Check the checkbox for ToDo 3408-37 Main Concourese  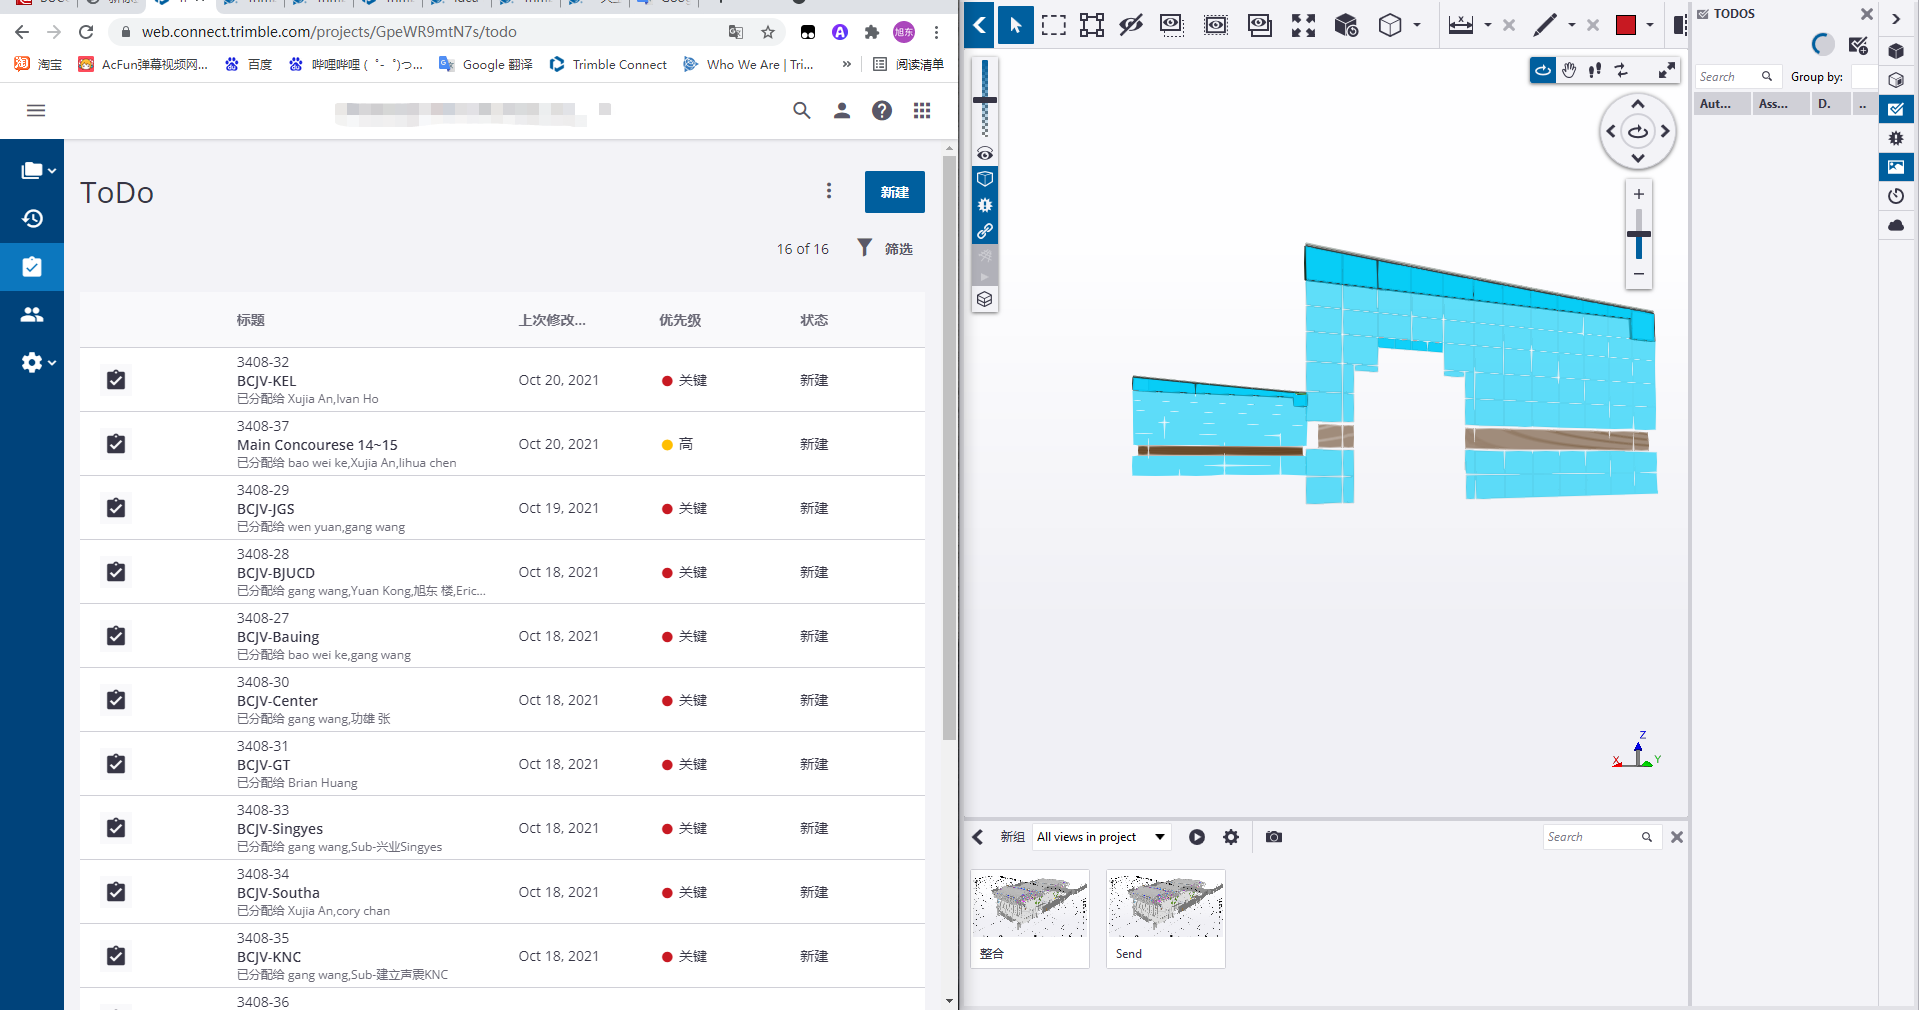pyautogui.click(x=115, y=444)
